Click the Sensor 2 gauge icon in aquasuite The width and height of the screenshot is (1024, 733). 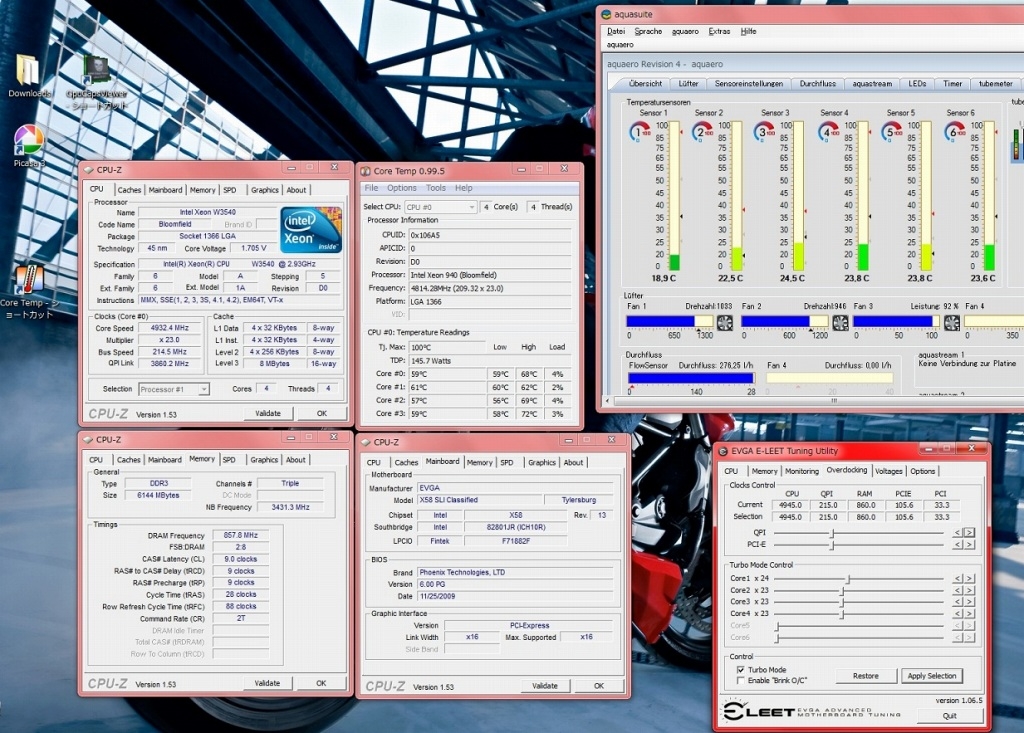[x=701, y=132]
